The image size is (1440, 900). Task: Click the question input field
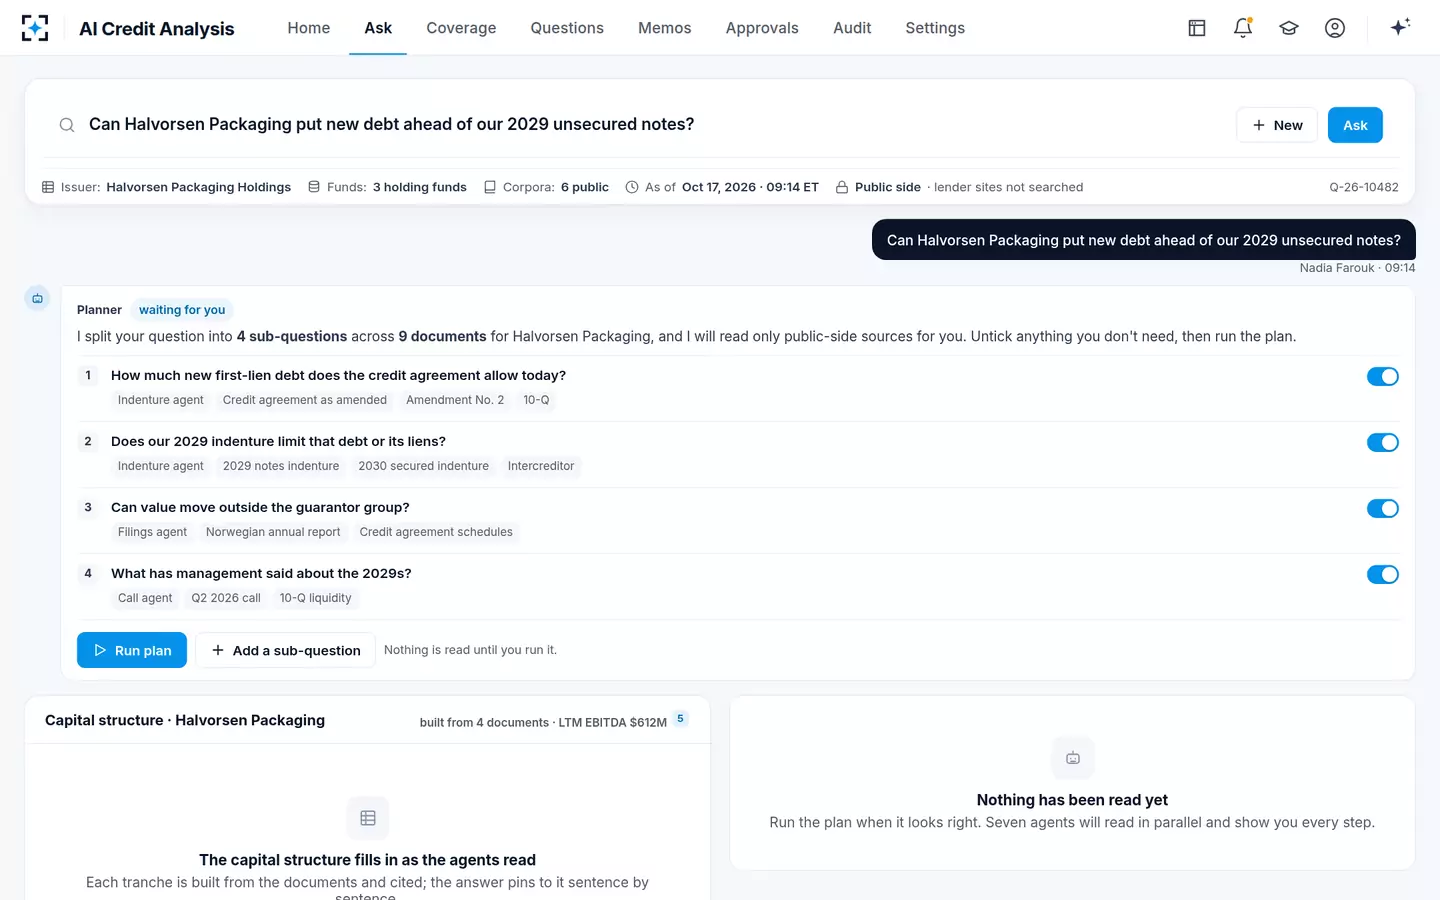(x=655, y=124)
